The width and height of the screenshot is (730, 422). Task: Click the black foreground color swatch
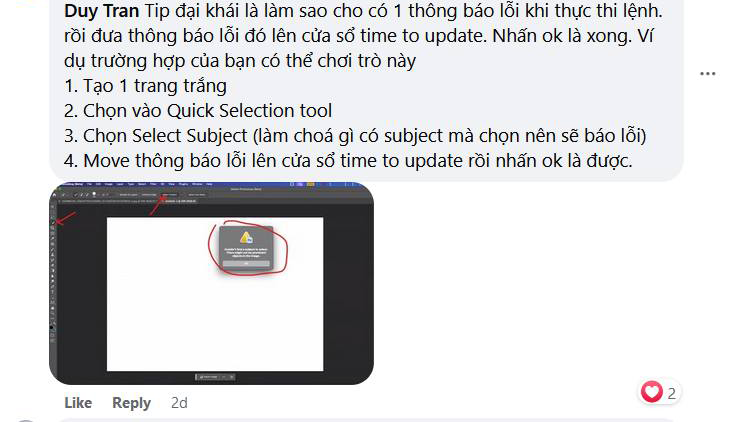coord(52,328)
